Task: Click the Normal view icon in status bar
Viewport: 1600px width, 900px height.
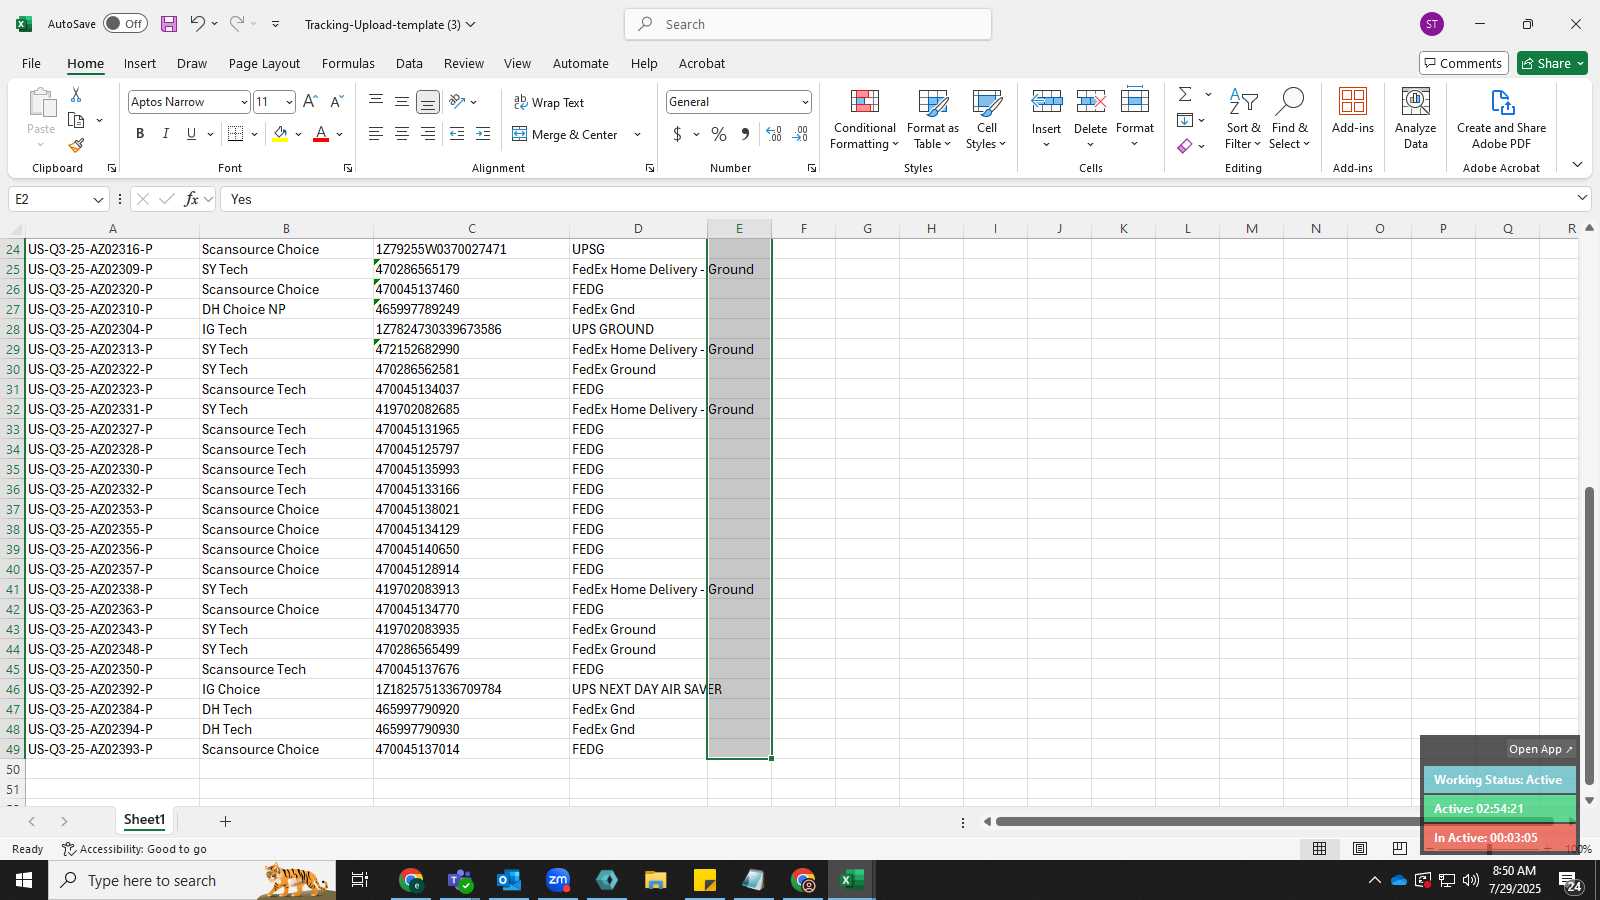Action: 1320,849
